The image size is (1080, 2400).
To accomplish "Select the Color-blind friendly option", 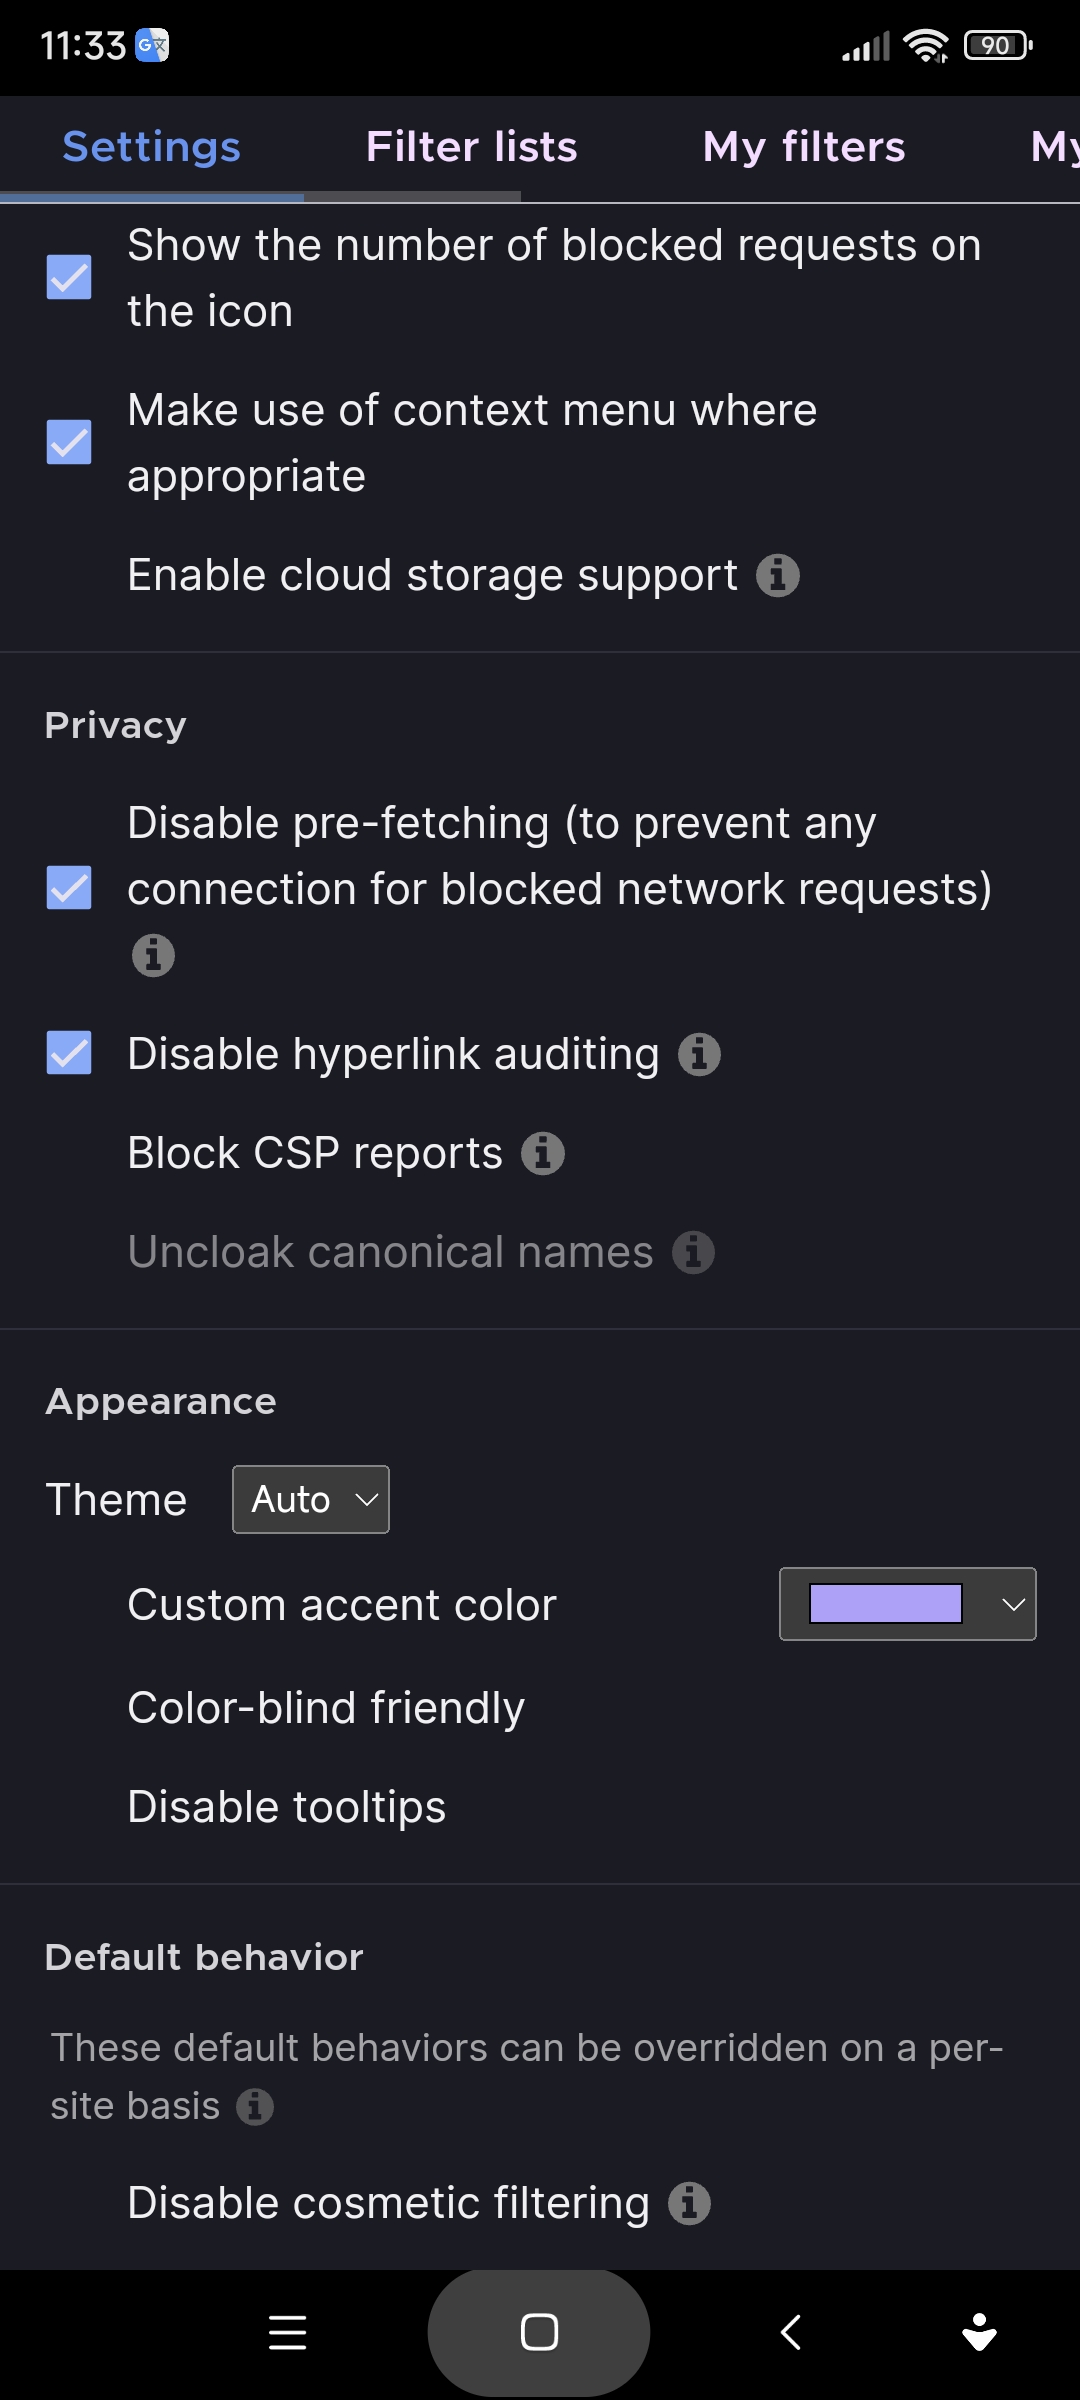I will click(x=327, y=1707).
